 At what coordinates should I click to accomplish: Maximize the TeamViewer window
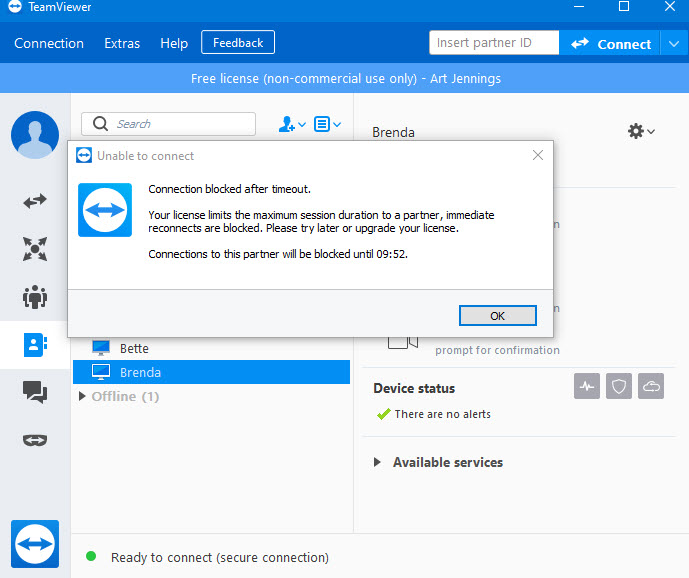624,7
